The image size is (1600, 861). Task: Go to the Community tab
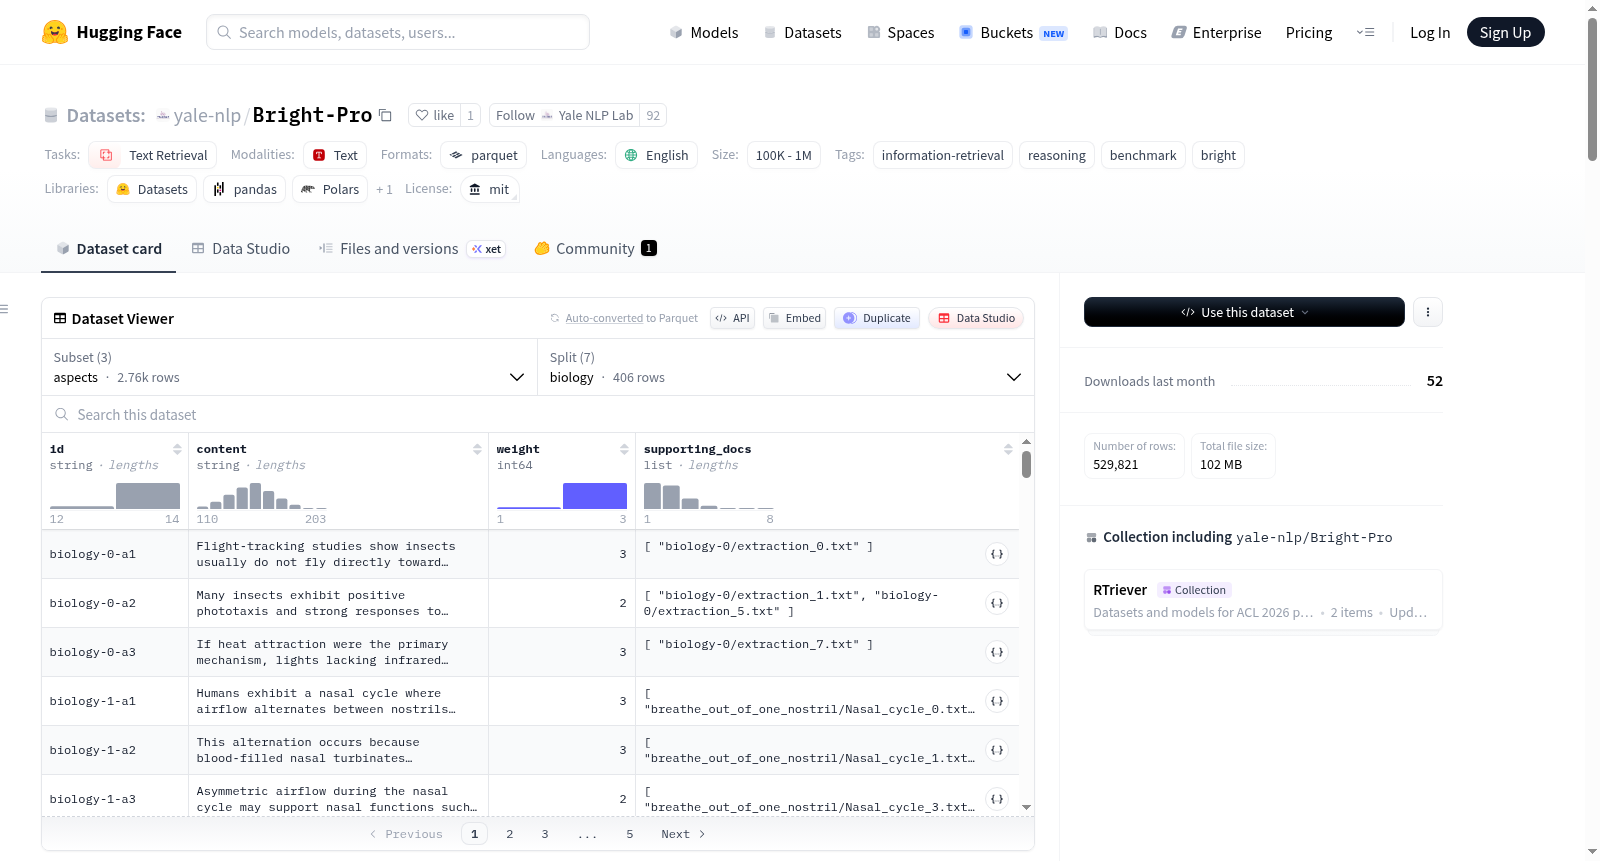[x=596, y=248]
